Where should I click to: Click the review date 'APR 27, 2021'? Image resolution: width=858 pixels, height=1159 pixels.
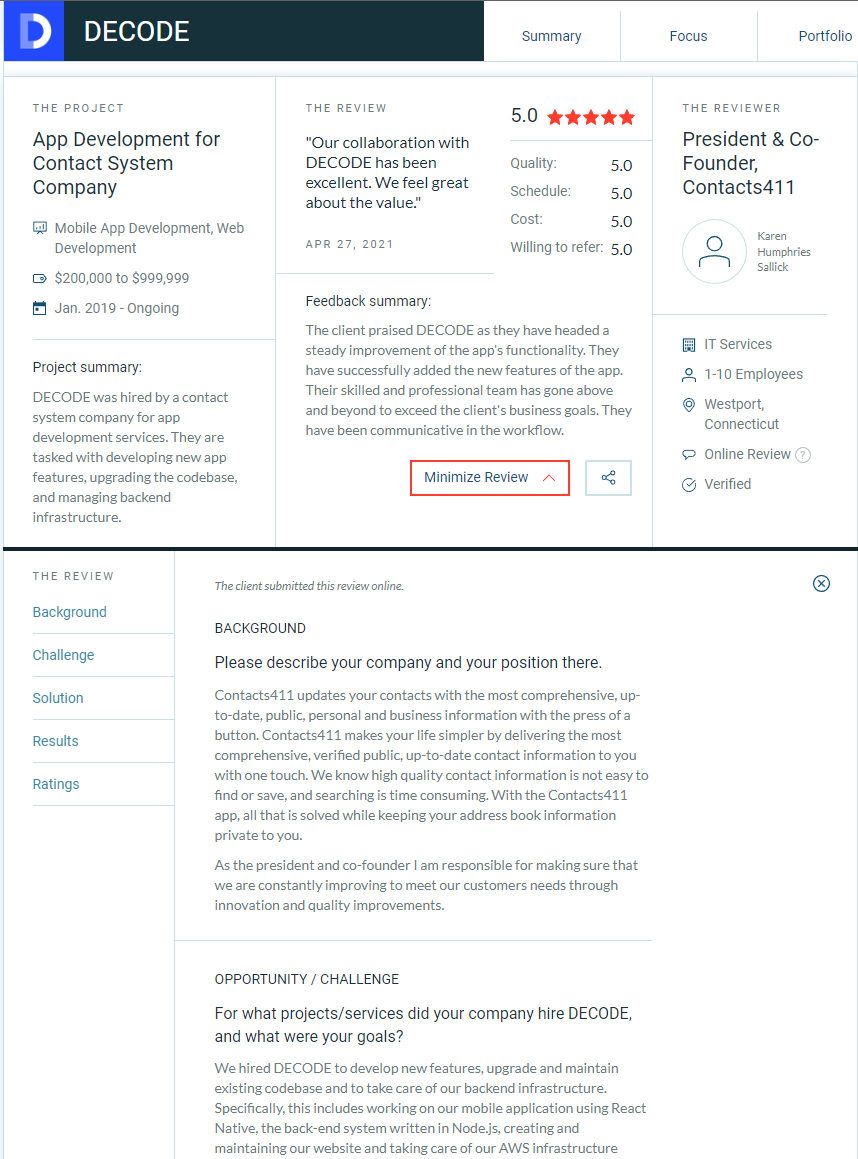point(350,245)
